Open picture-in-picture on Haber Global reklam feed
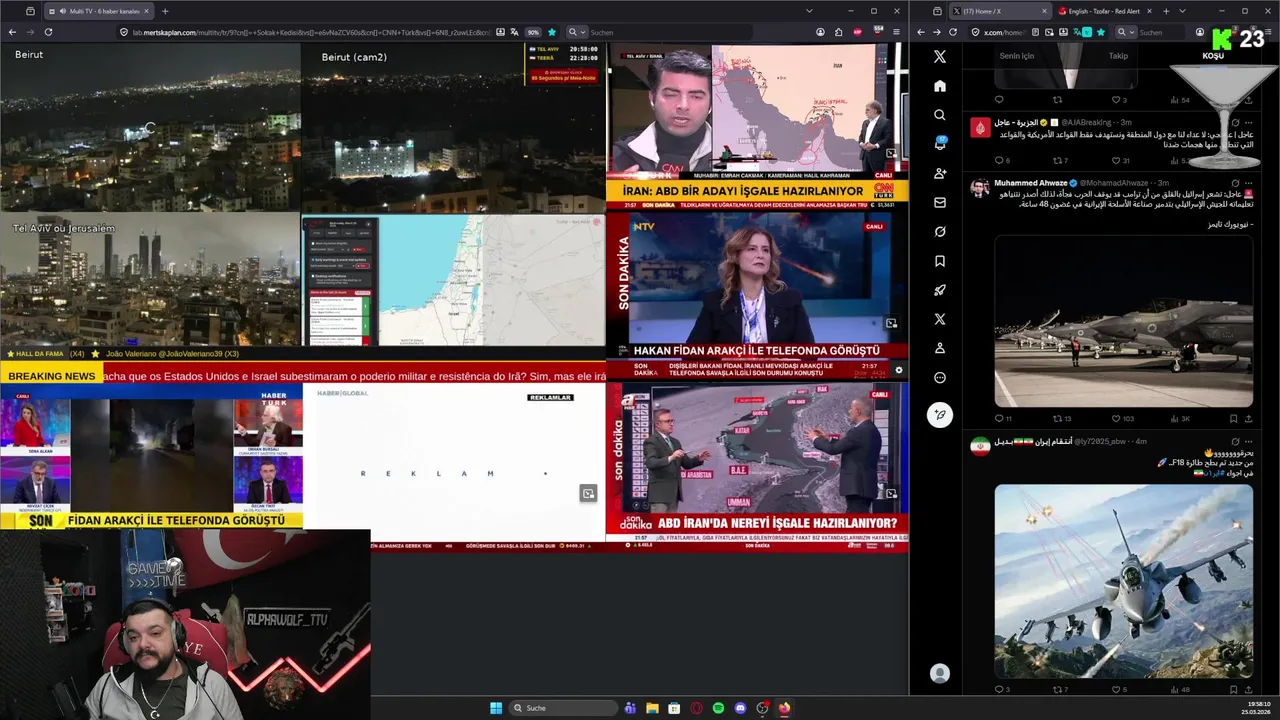This screenshot has width=1280, height=720. tap(588, 493)
